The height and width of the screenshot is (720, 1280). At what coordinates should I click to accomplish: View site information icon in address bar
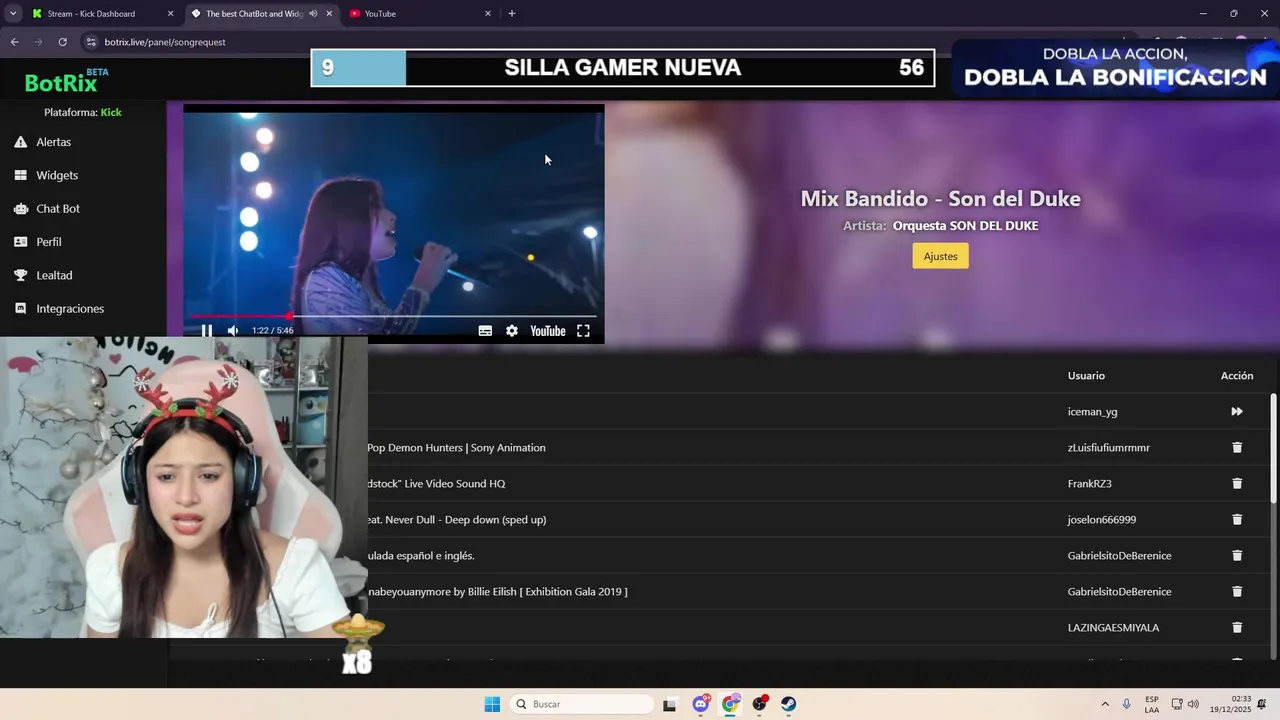pyautogui.click(x=91, y=42)
